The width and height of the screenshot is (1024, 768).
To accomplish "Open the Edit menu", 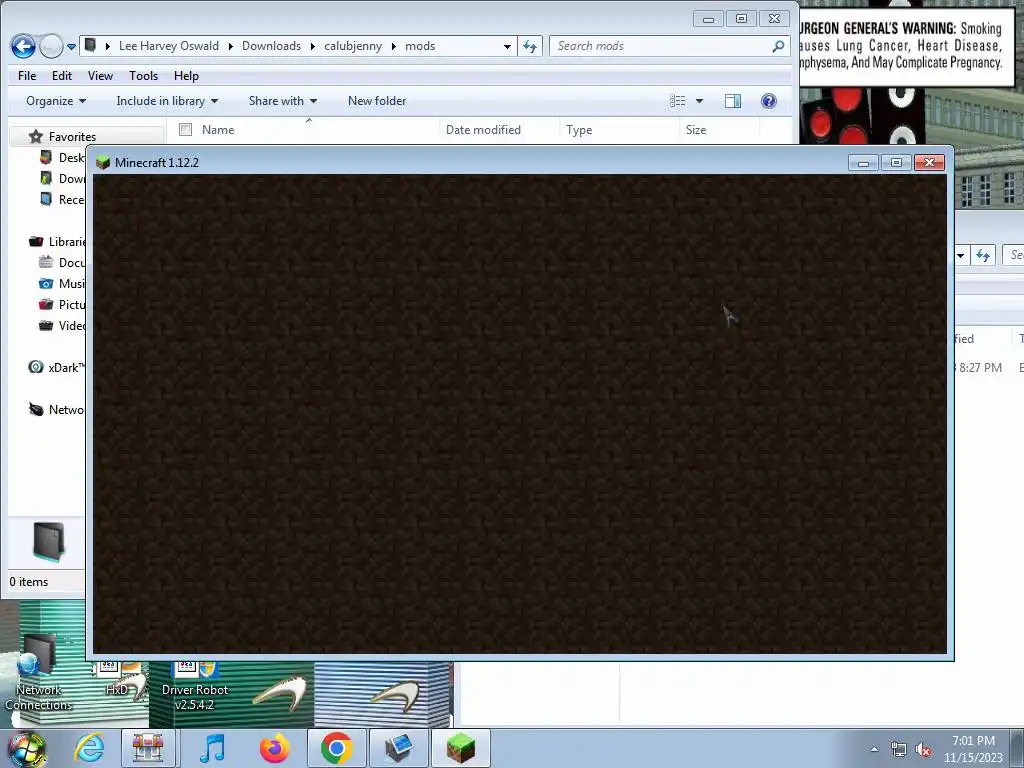I will click(x=62, y=76).
